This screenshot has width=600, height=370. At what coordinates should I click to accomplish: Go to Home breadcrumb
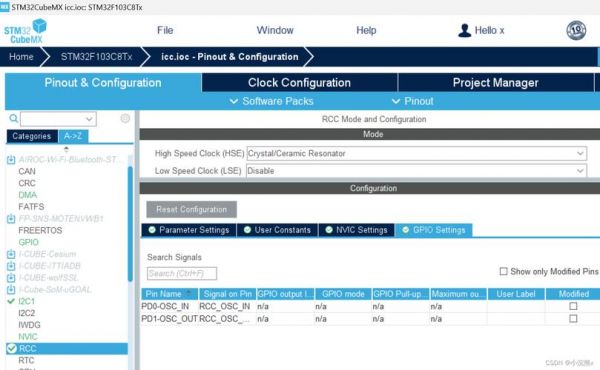(21, 57)
